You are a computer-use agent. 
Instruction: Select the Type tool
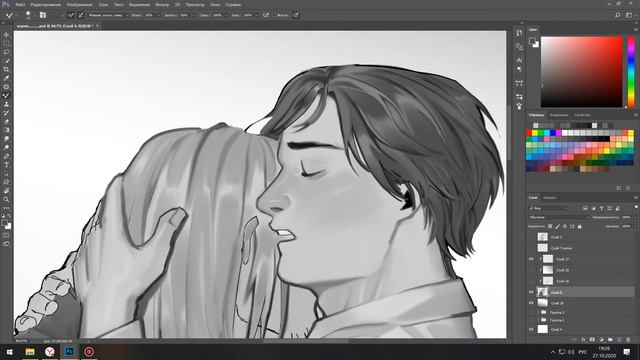[6, 165]
